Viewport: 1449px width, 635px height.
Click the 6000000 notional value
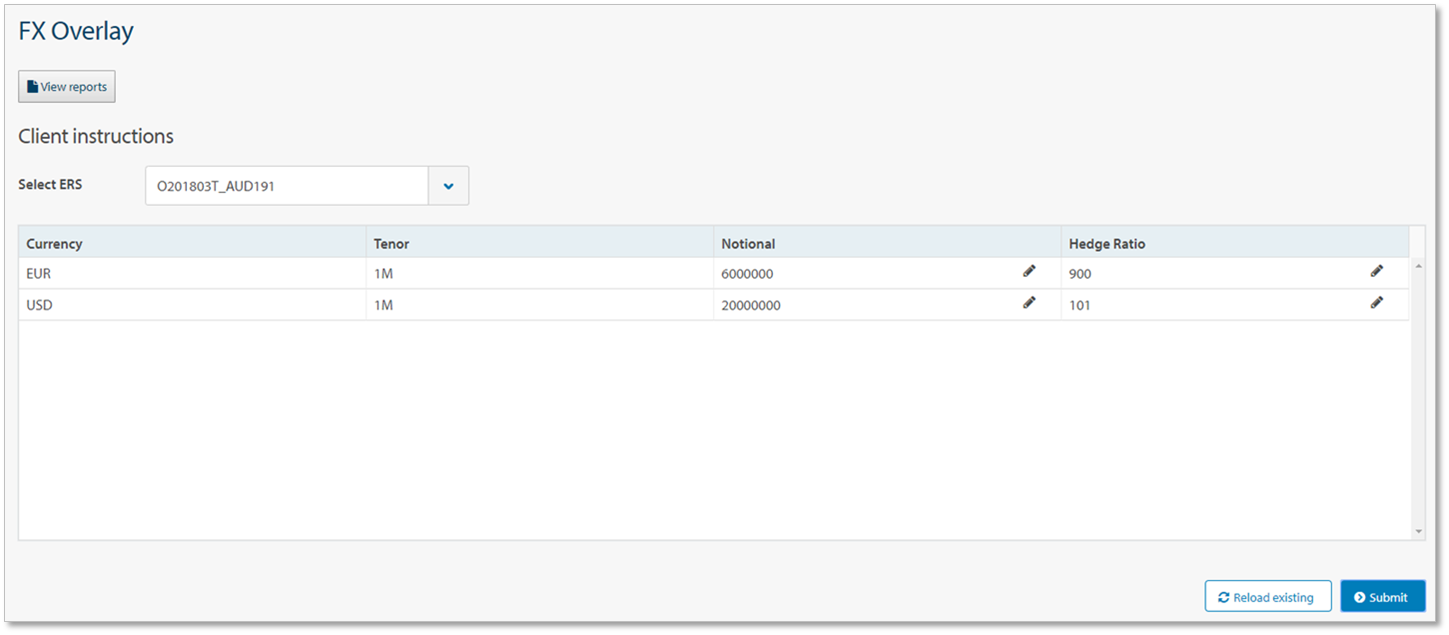tap(747, 274)
